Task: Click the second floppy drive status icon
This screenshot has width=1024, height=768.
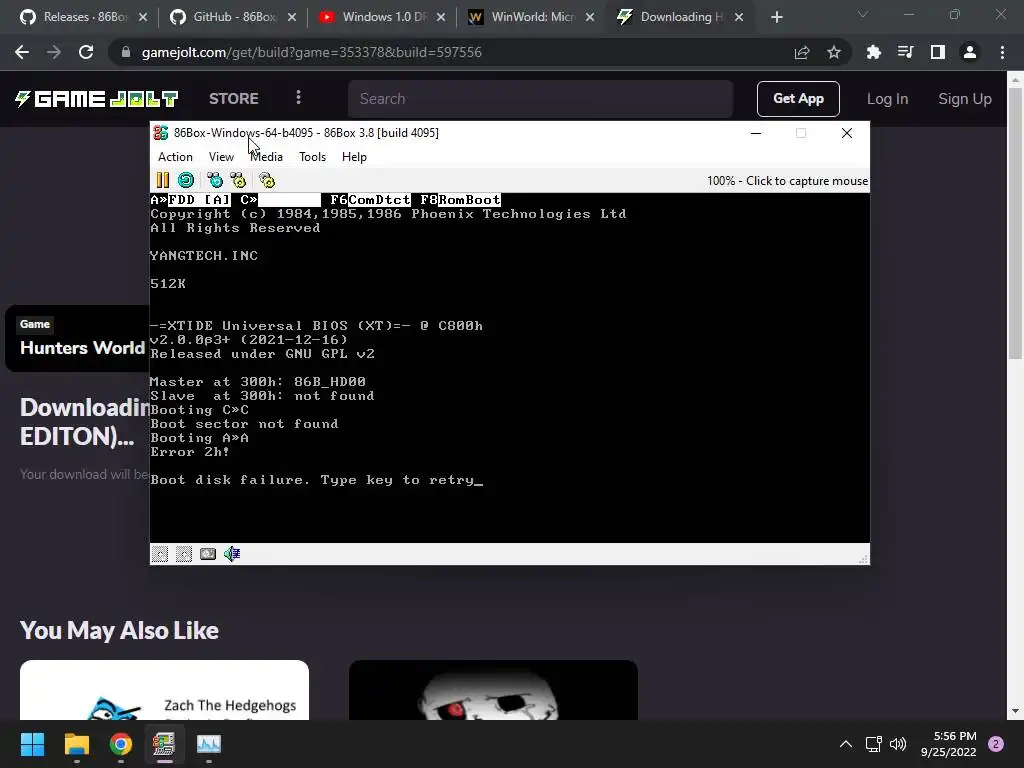Action: point(184,554)
